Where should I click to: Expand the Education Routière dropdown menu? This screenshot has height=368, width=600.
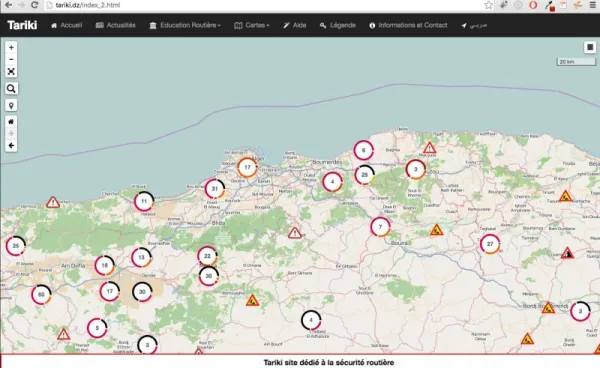pos(185,25)
